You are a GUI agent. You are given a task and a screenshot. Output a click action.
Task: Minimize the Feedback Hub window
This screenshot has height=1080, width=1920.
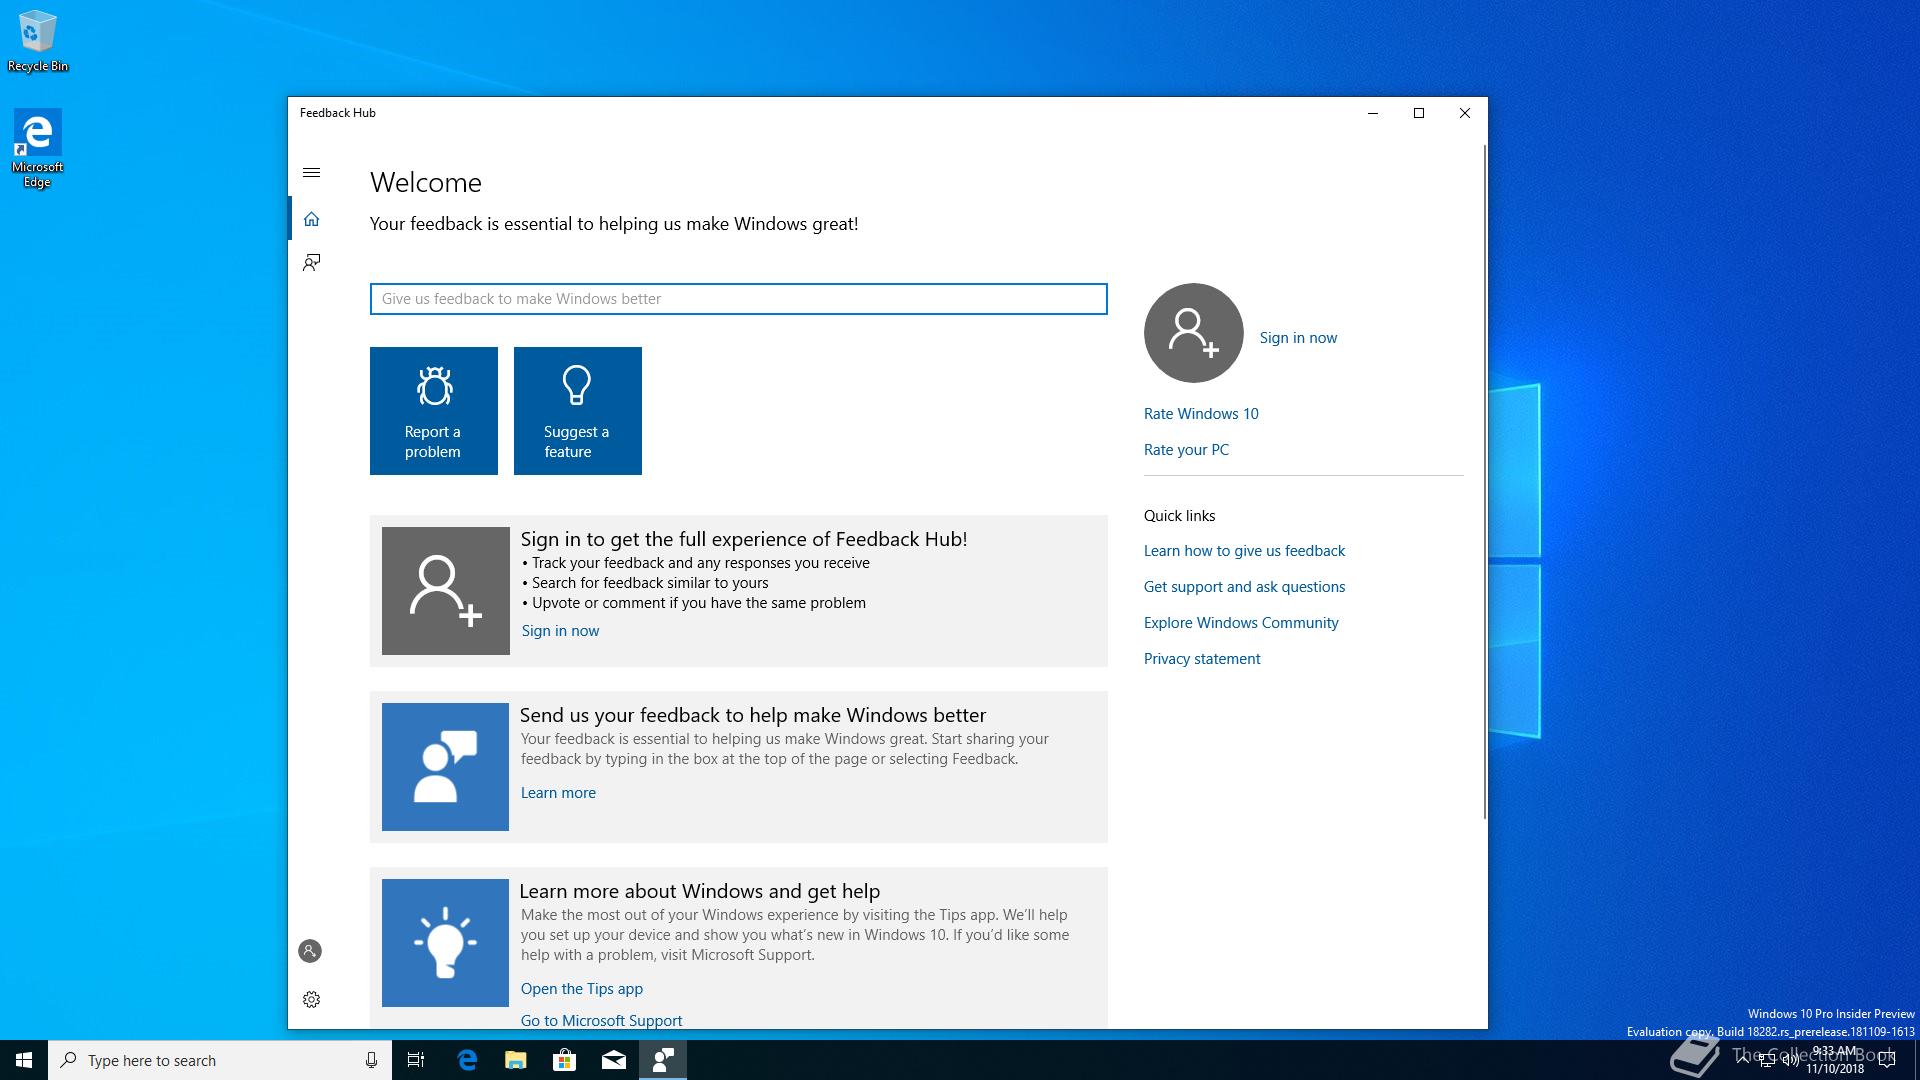(1373, 113)
